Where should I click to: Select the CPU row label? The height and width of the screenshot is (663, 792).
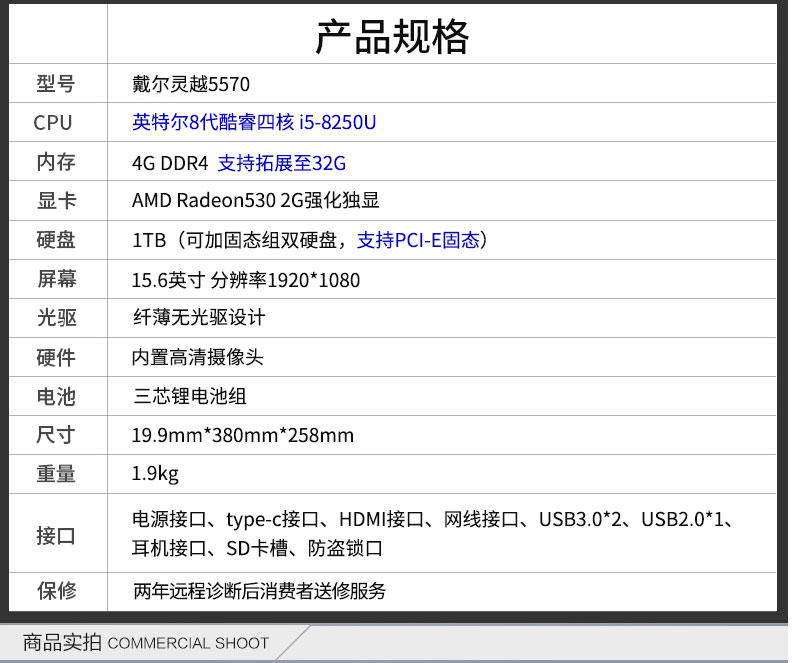tap(53, 123)
